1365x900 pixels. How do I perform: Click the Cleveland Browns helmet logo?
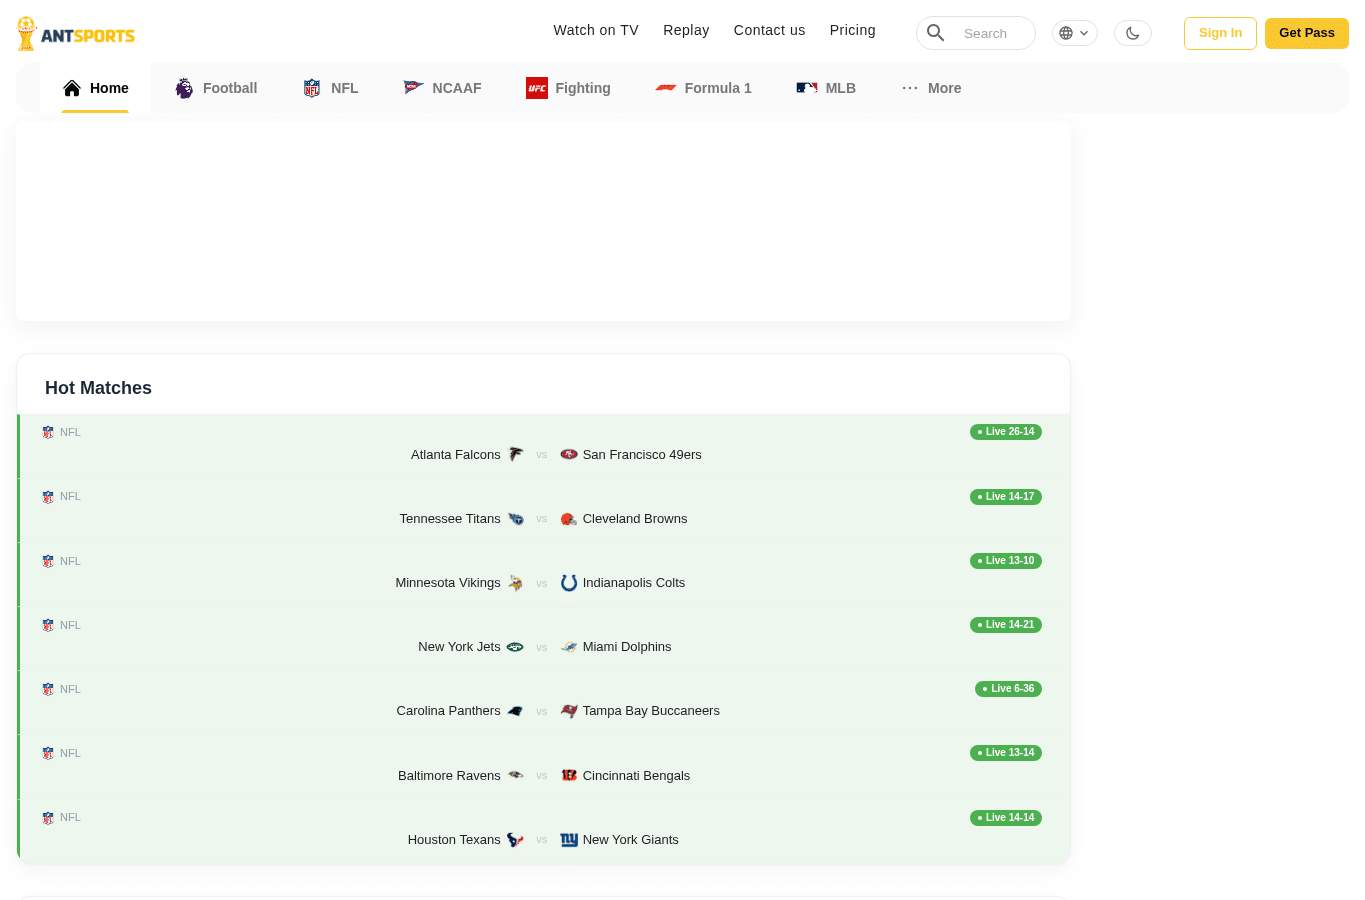[x=569, y=518]
